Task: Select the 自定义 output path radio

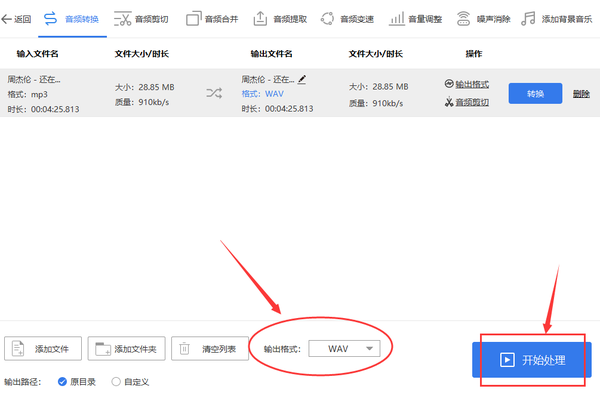Action: click(116, 382)
